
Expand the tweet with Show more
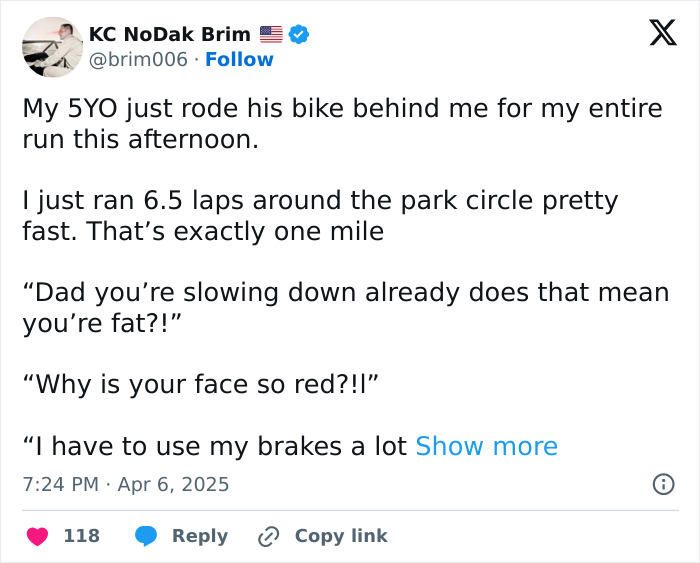(x=486, y=446)
